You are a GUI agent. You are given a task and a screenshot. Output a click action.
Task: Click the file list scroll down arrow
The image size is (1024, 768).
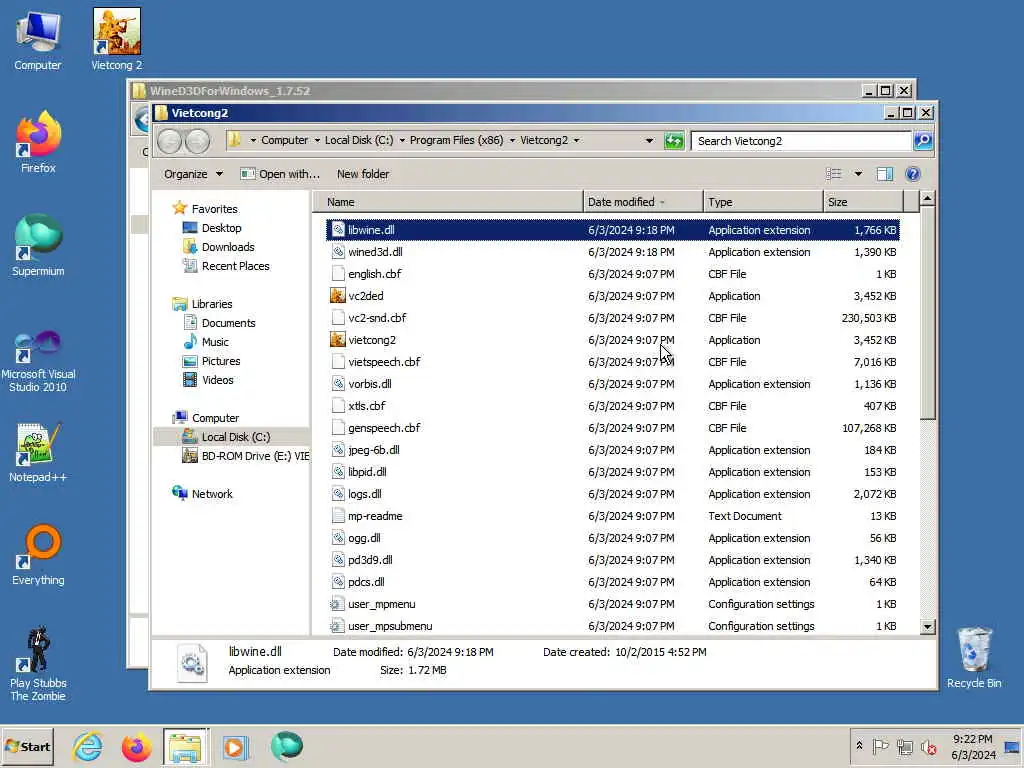click(927, 626)
